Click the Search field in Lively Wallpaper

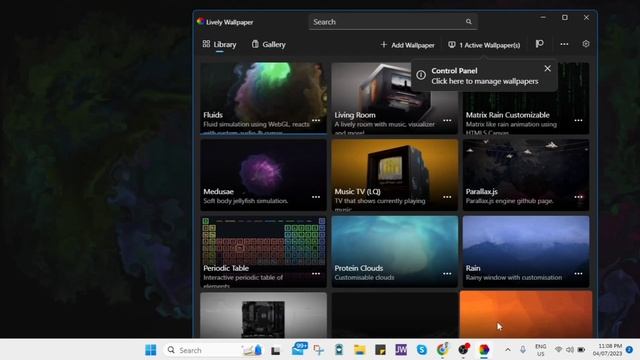point(393,22)
